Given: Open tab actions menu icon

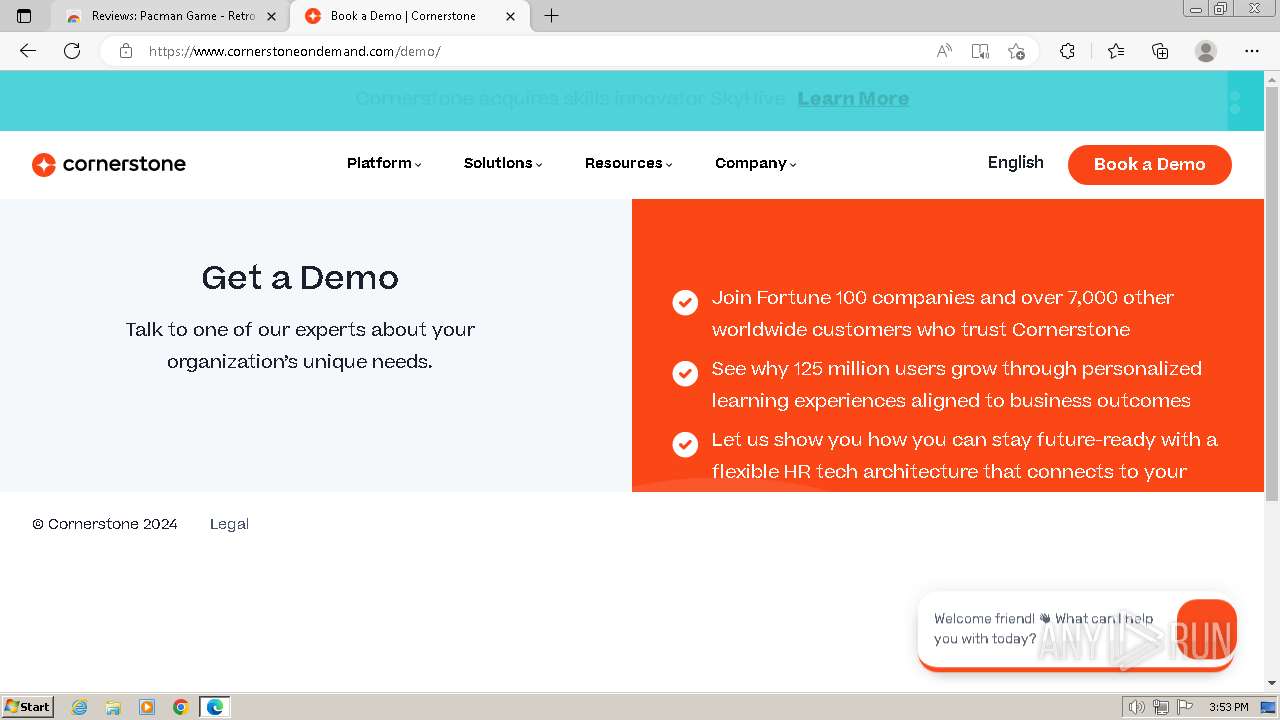Looking at the screenshot, I should point(24,16).
